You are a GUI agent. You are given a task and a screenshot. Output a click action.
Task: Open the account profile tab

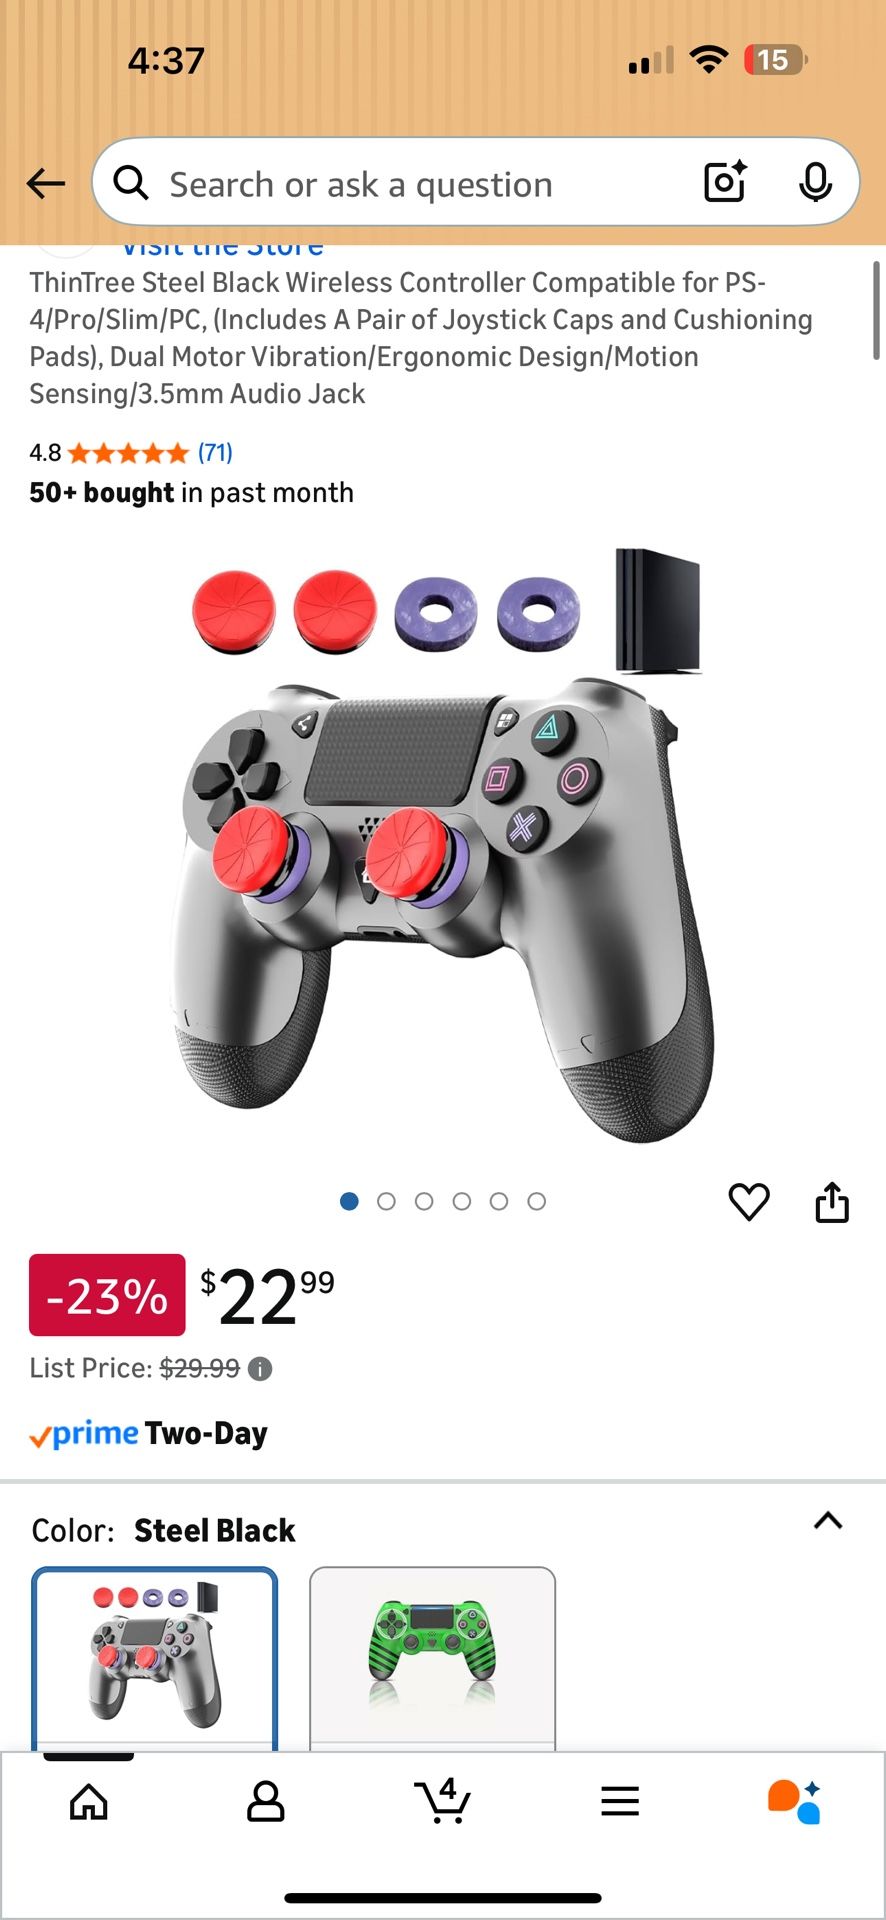pyautogui.click(x=265, y=1802)
